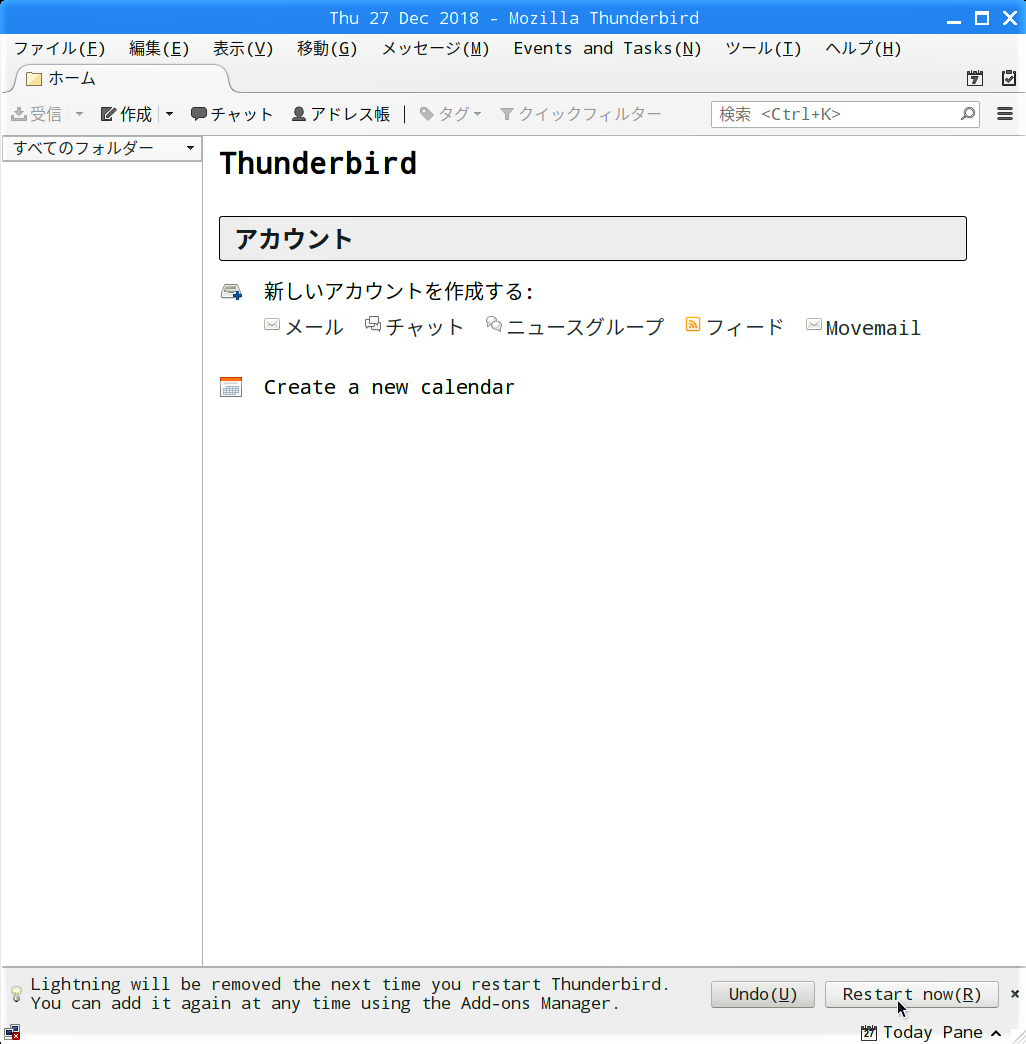Open the すべてのフォルダー folder view dropdown
The width and height of the screenshot is (1026, 1044).
click(x=102, y=148)
